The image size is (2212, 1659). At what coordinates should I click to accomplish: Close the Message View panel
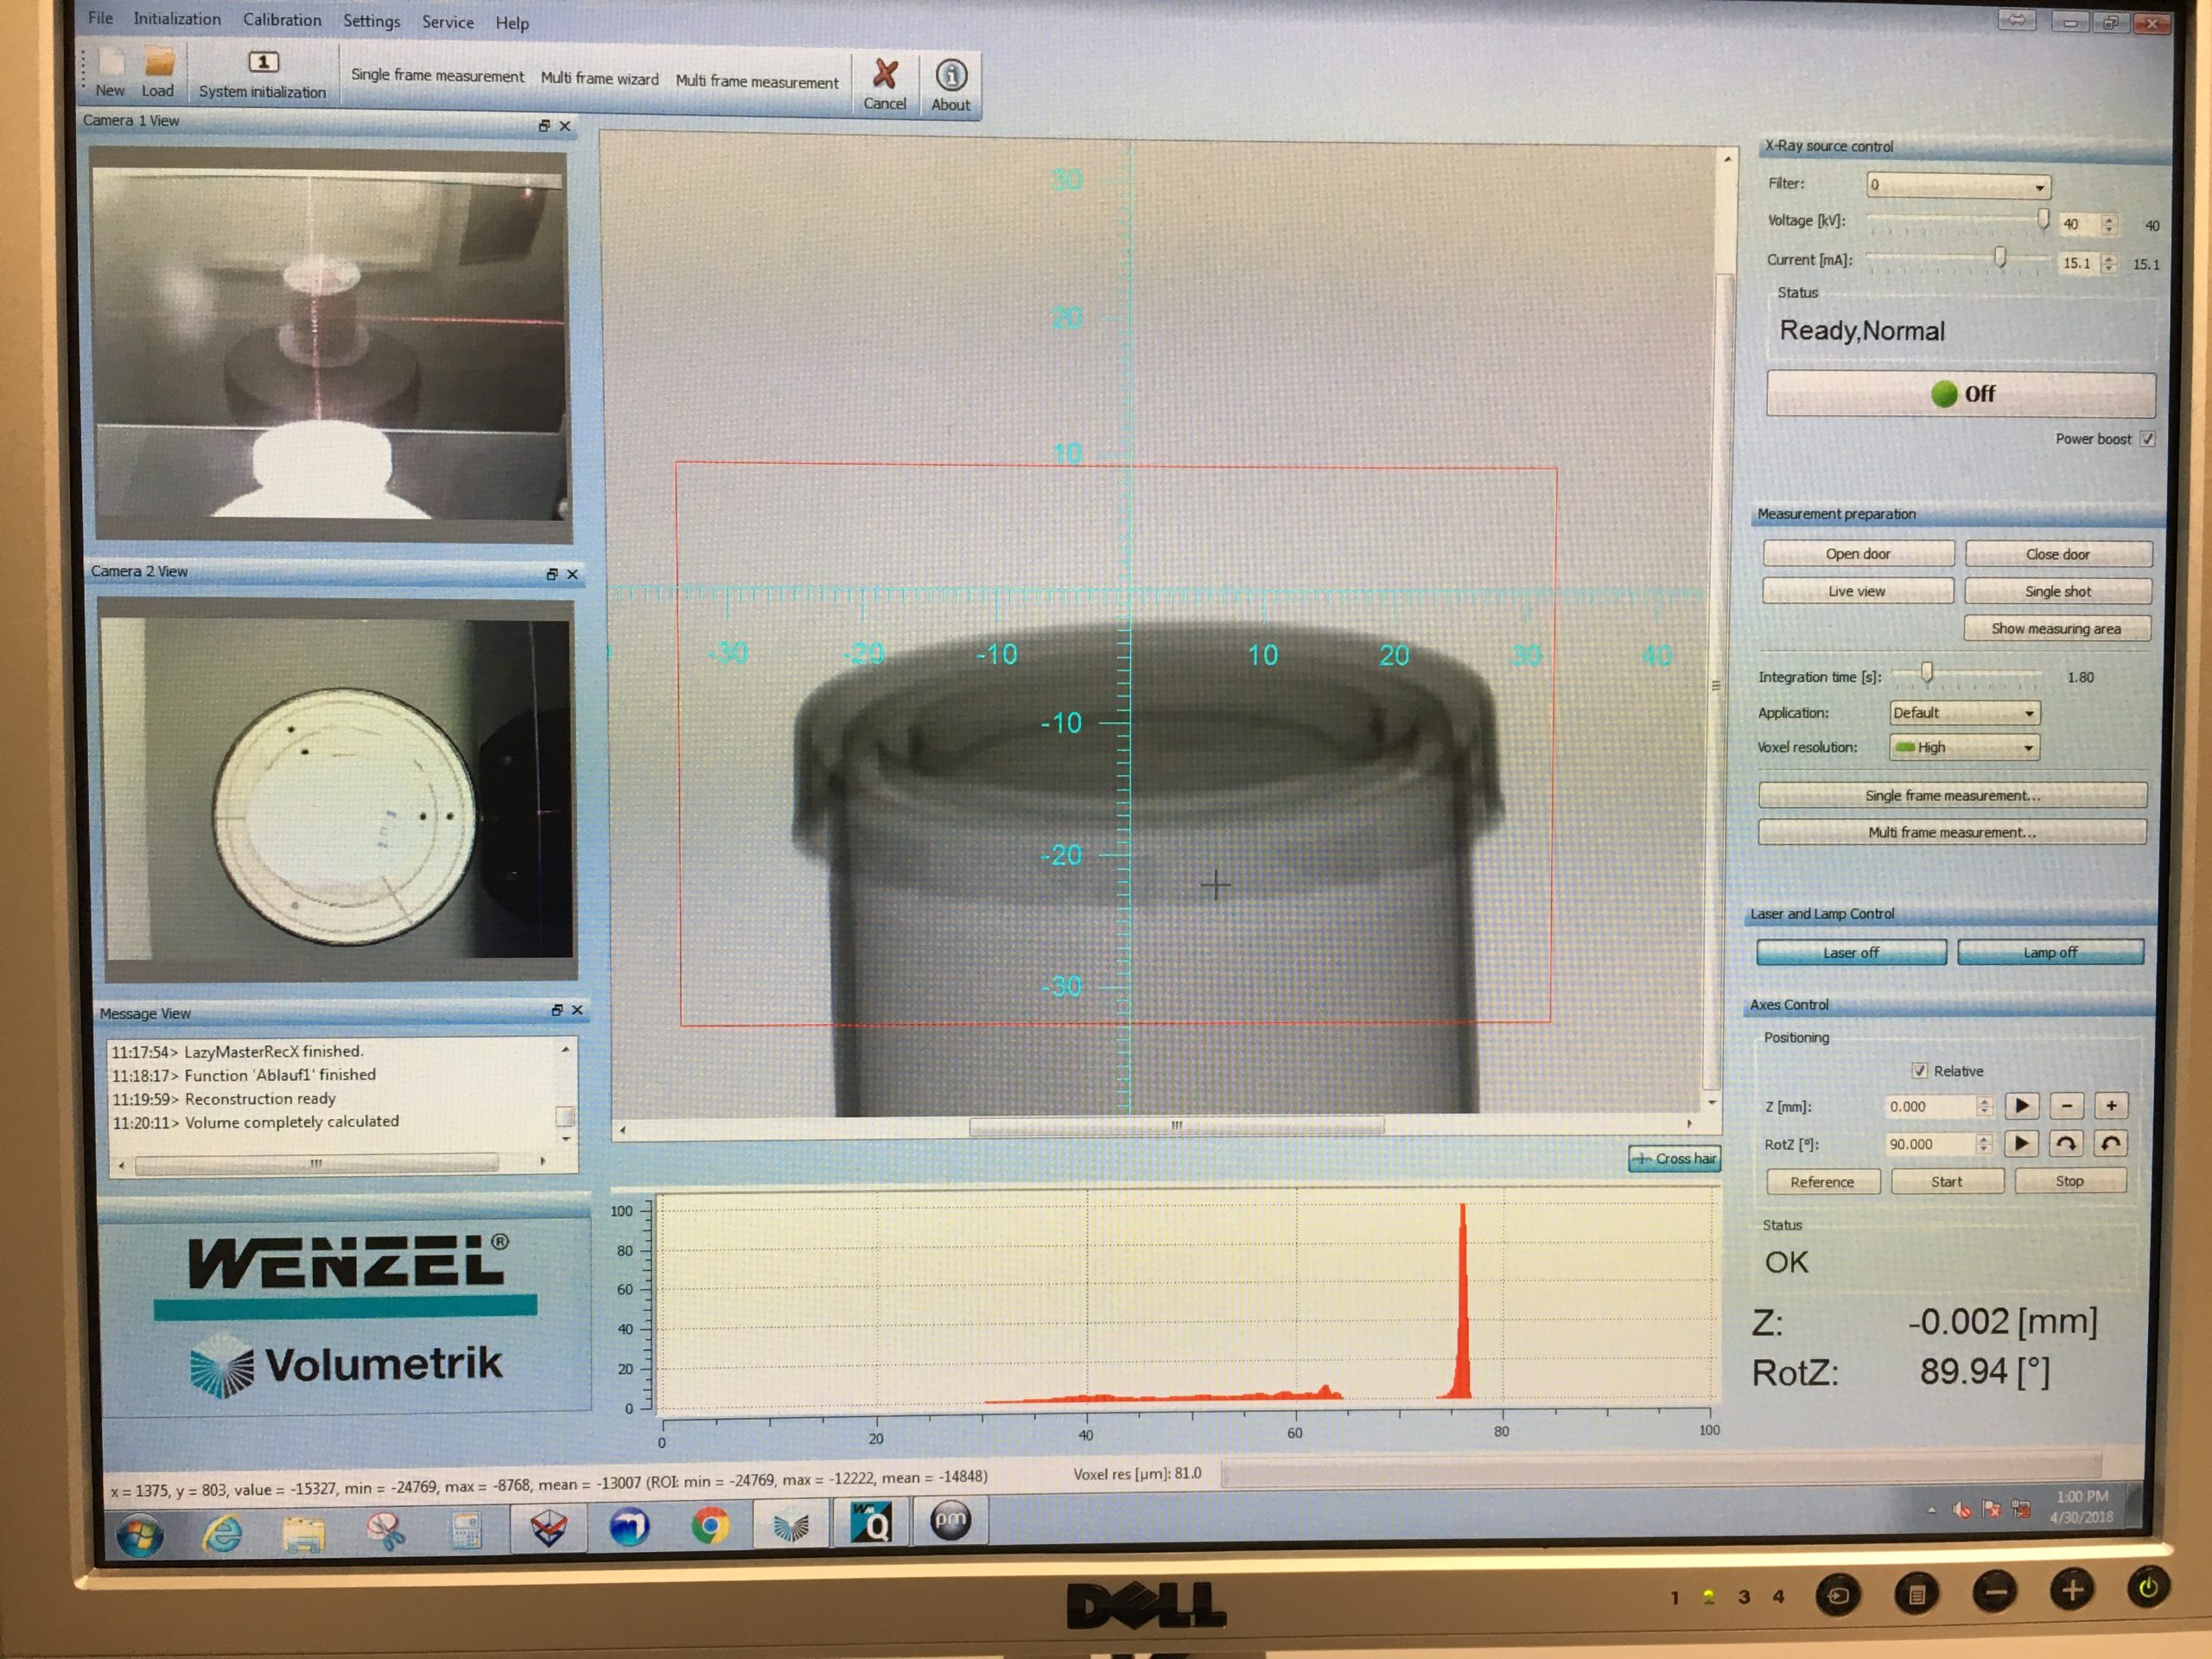click(x=577, y=1010)
